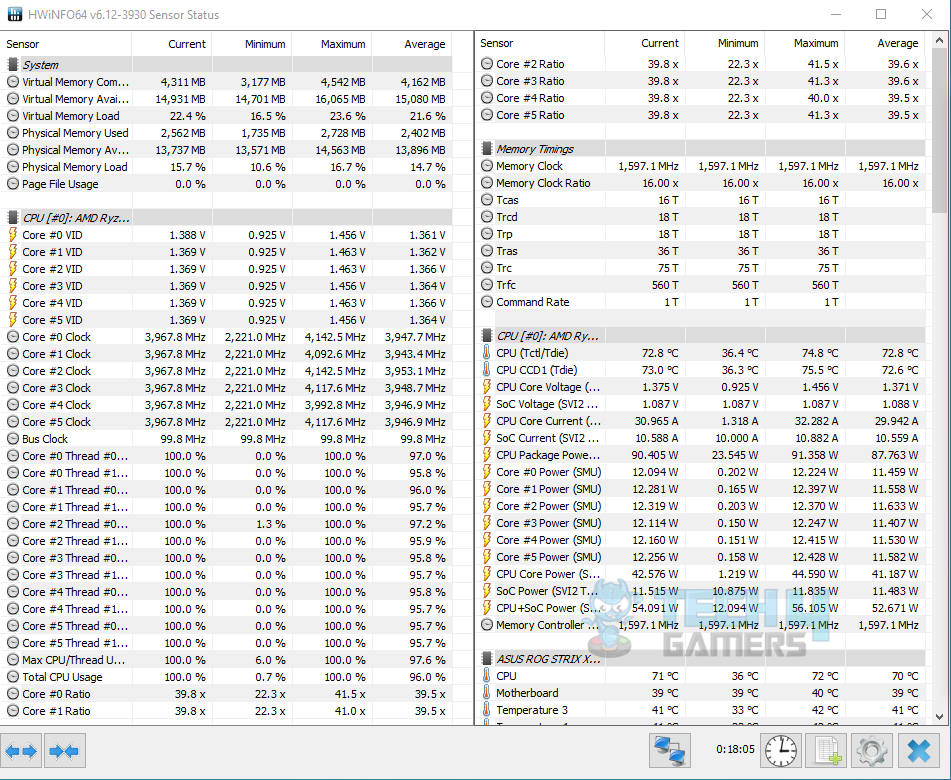The image size is (951, 780).
Task: Click the Maximum column header in the right pane
Action: coord(805,43)
